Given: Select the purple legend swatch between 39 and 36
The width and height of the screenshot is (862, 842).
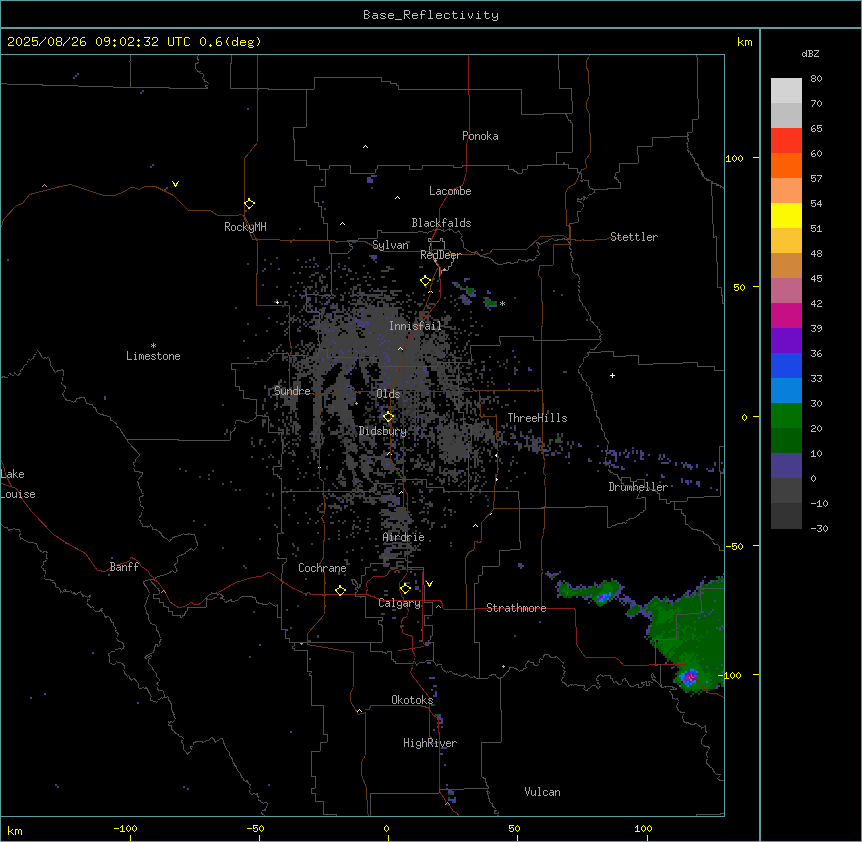Looking at the screenshot, I should [786, 341].
